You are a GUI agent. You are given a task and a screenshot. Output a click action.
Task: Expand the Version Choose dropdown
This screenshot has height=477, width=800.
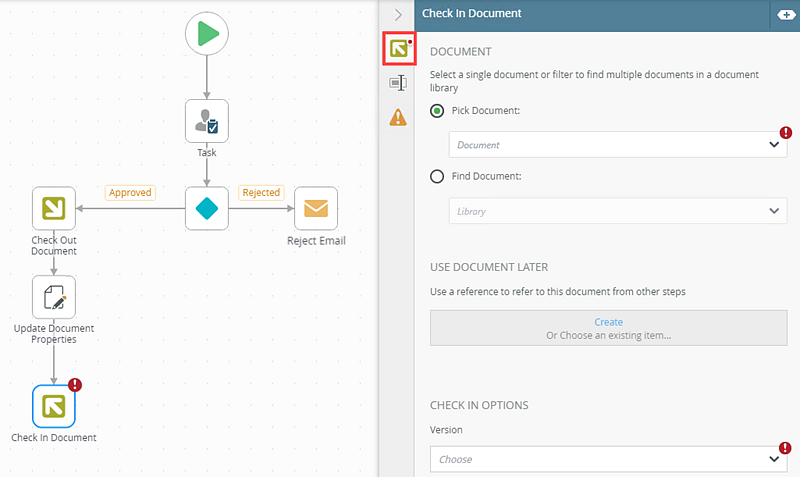point(608,459)
